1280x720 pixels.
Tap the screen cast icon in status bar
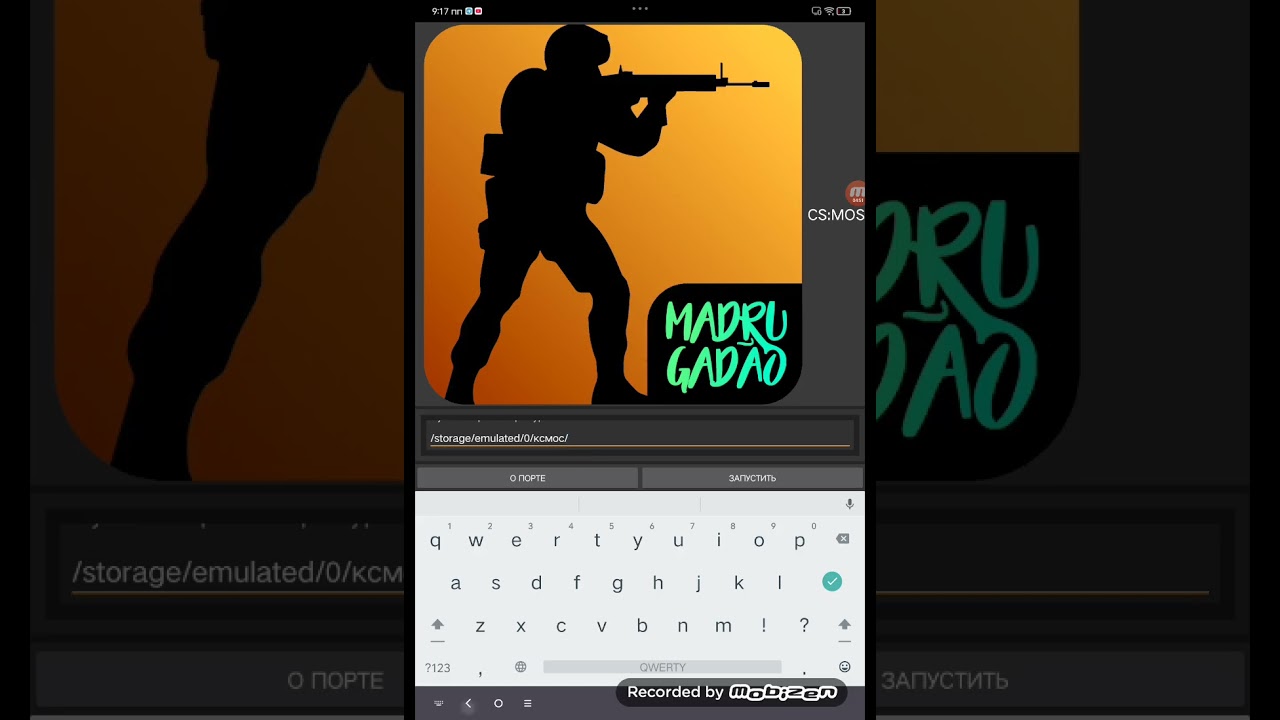point(816,11)
